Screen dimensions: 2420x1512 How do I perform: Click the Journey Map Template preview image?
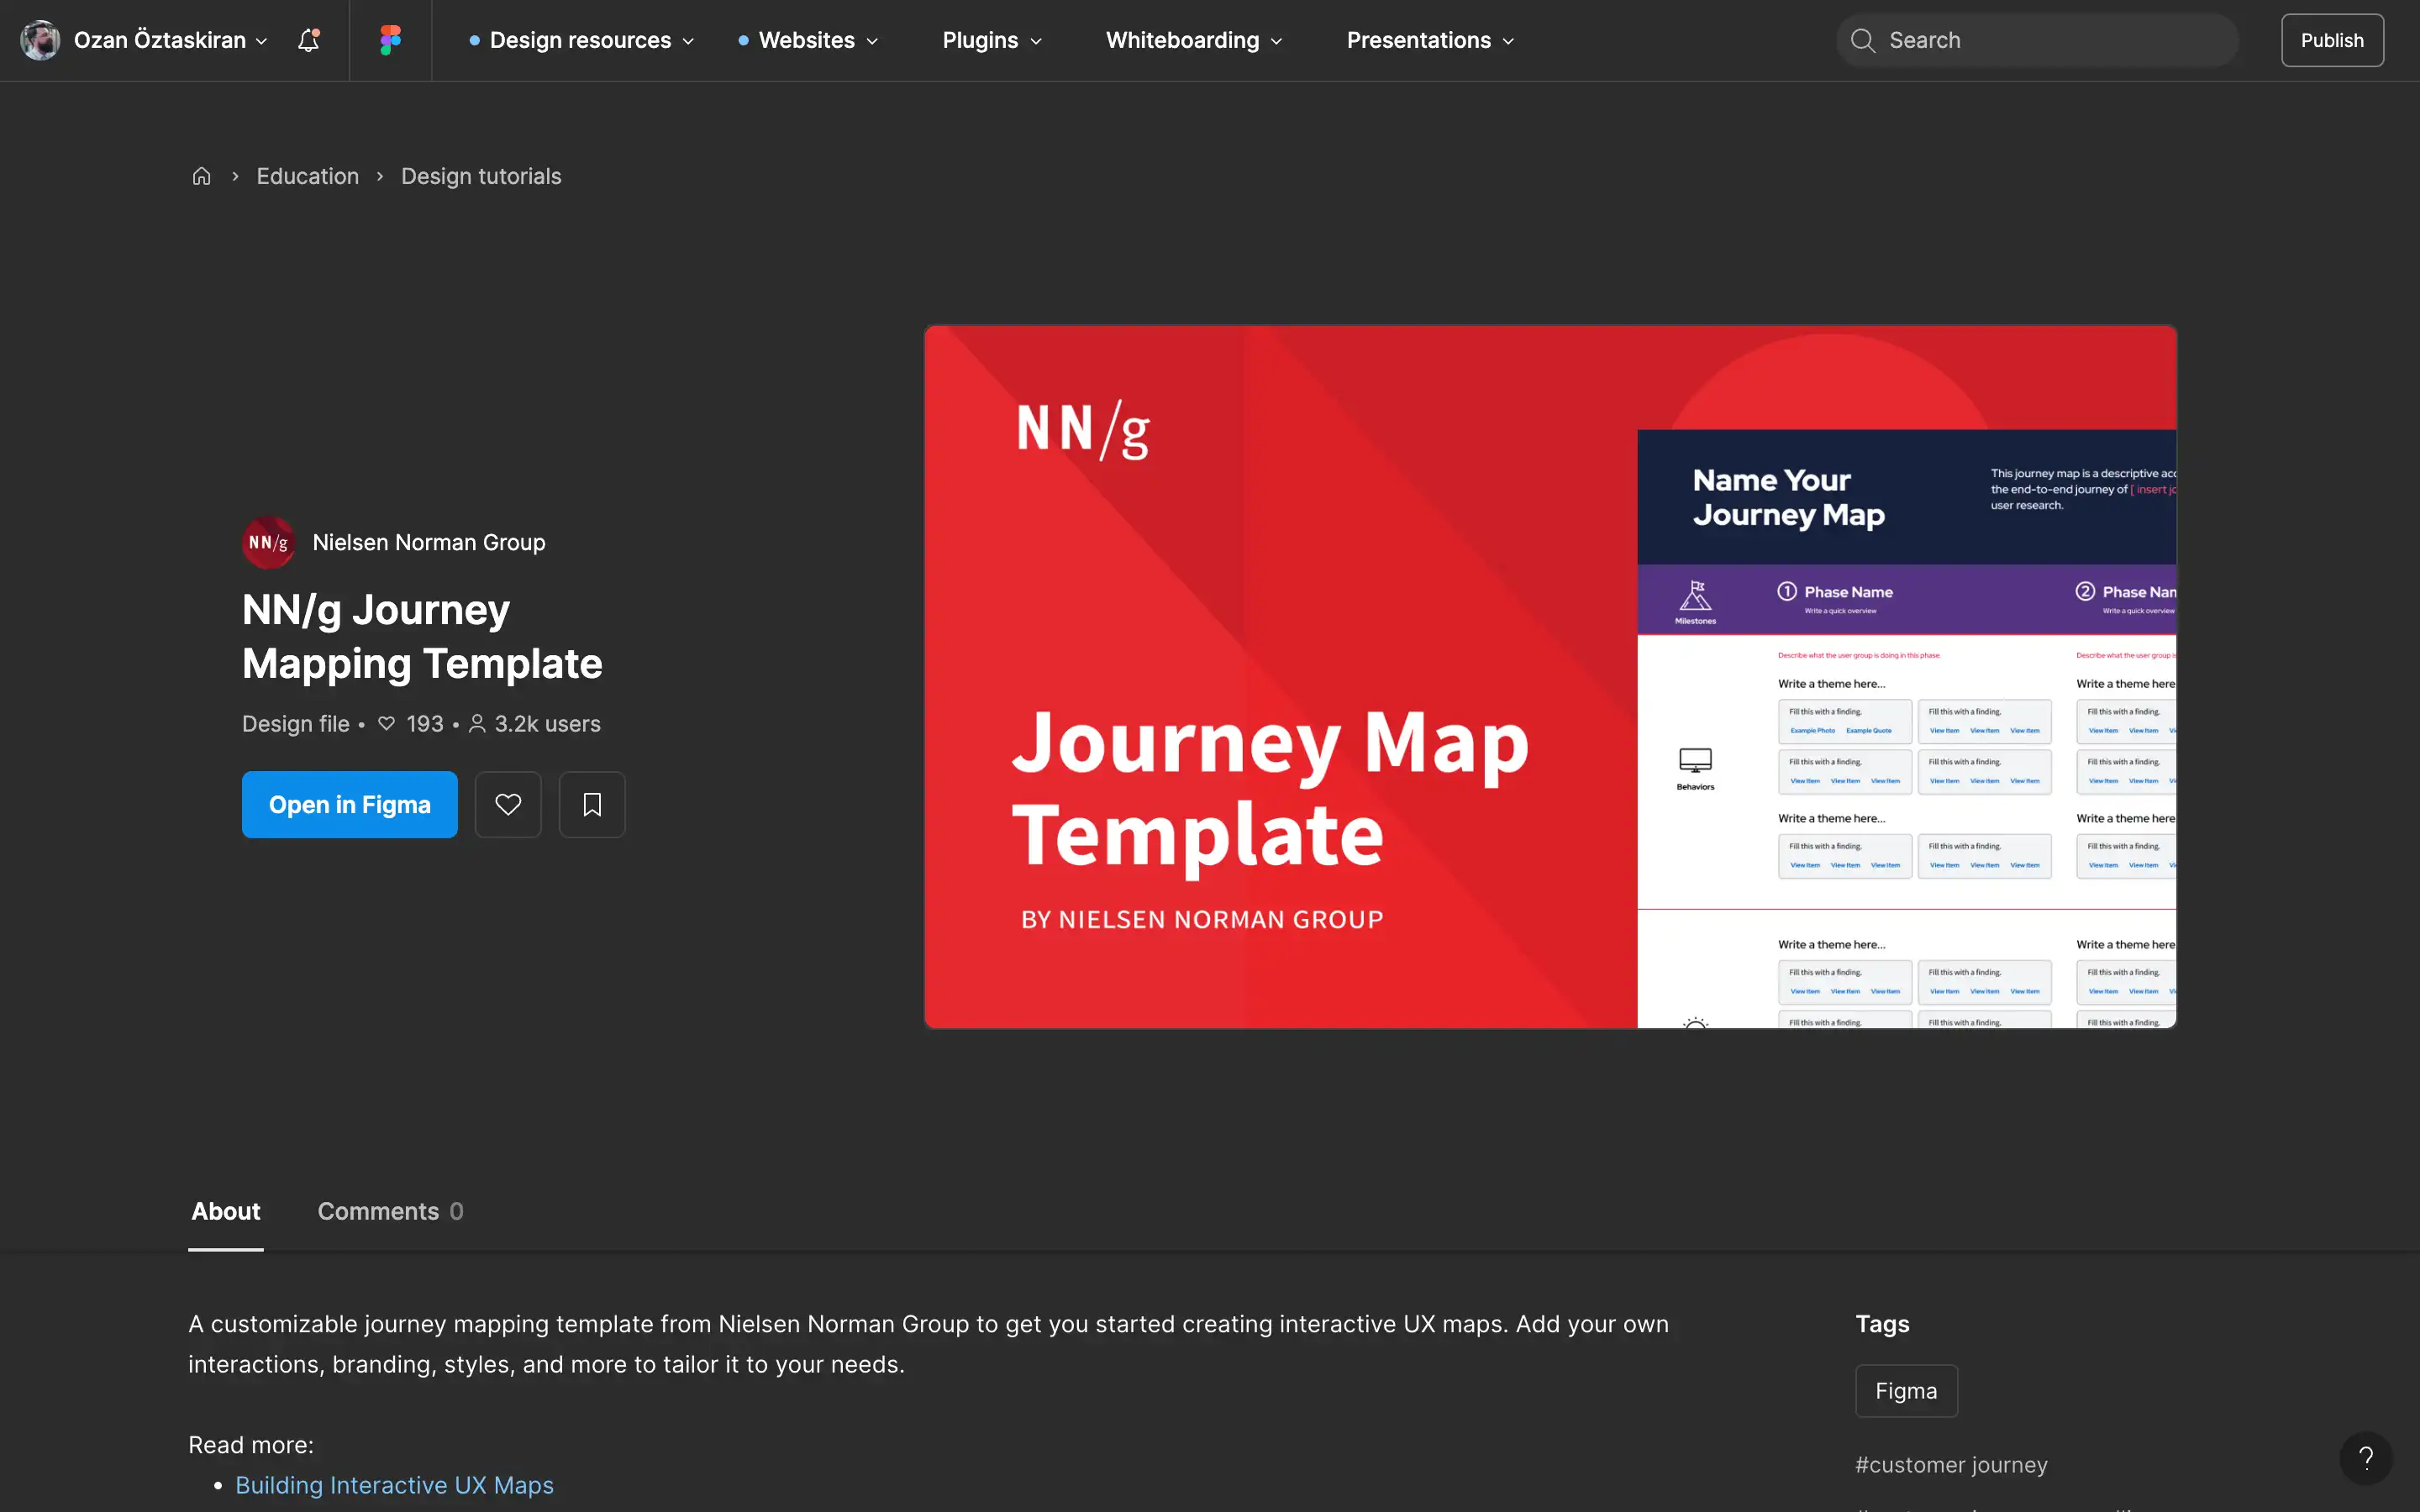(x=1550, y=677)
